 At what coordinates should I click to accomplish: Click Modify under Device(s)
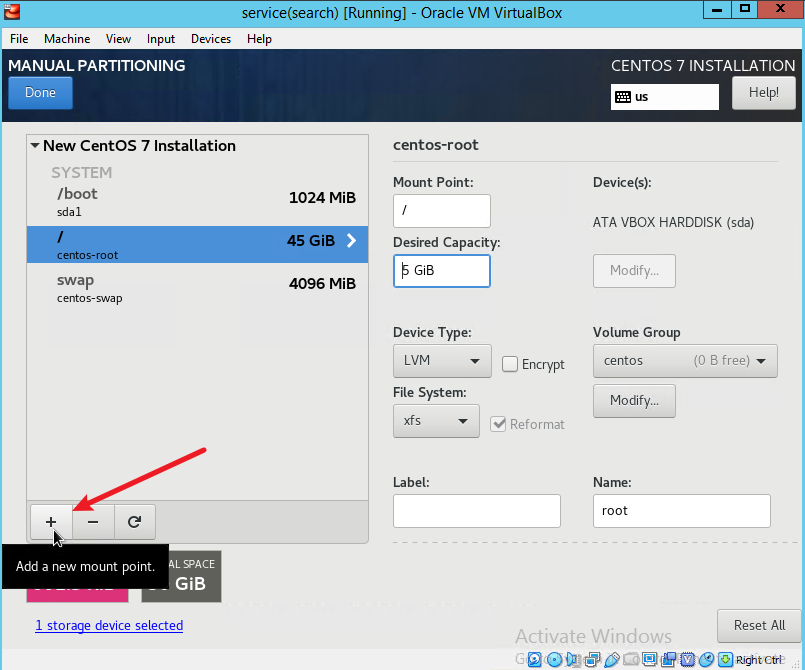(634, 271)
